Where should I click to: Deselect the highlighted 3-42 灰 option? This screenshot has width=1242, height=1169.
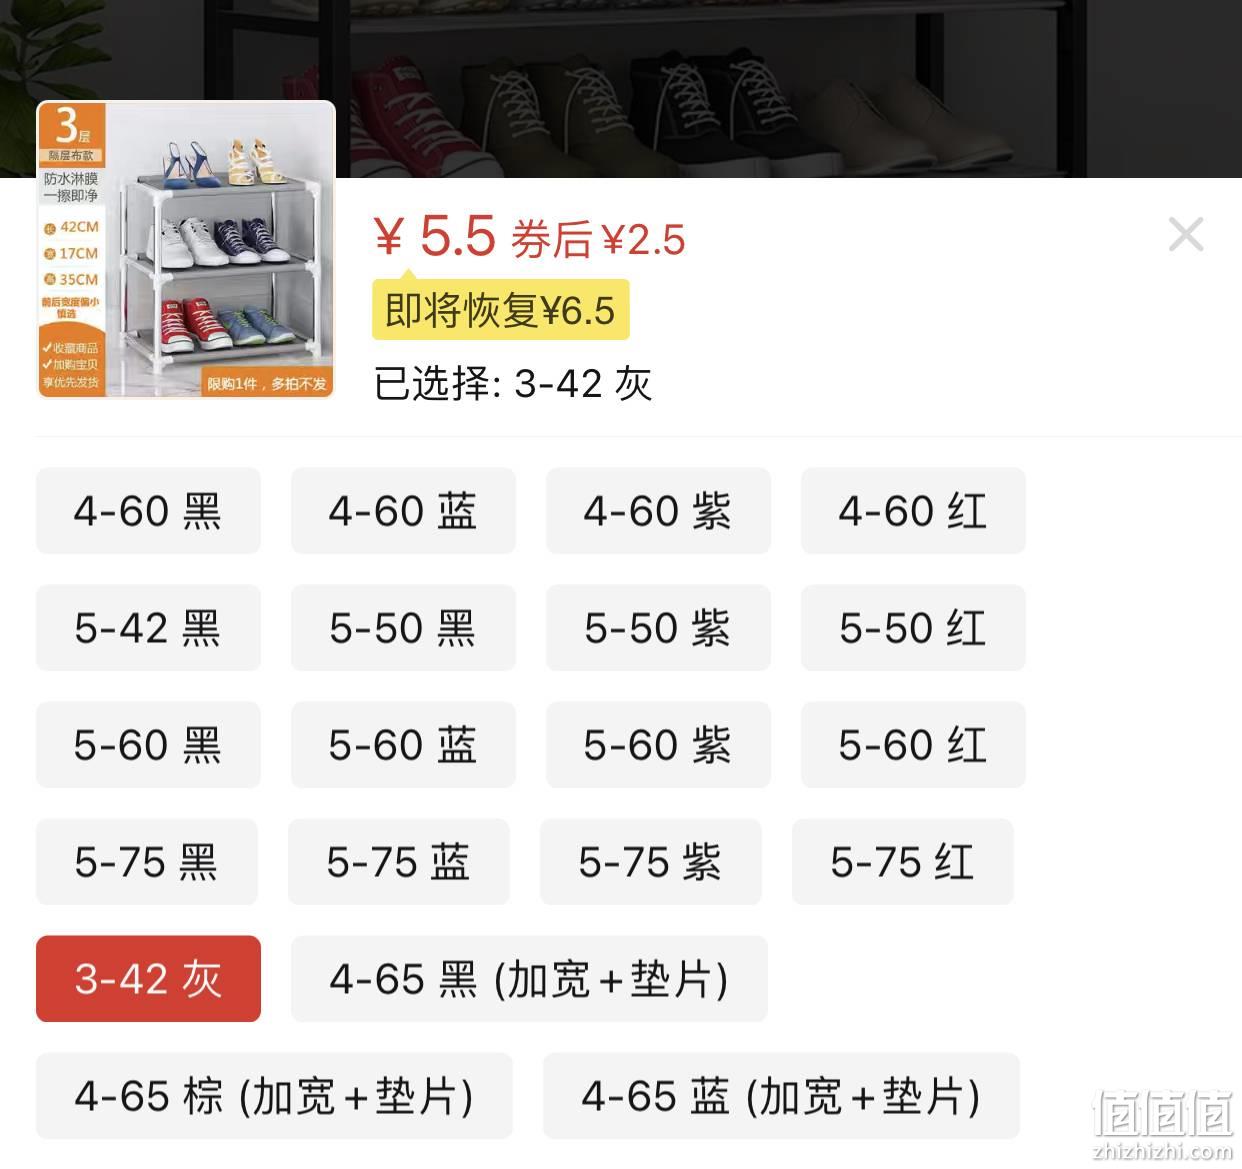click(148, 978)
